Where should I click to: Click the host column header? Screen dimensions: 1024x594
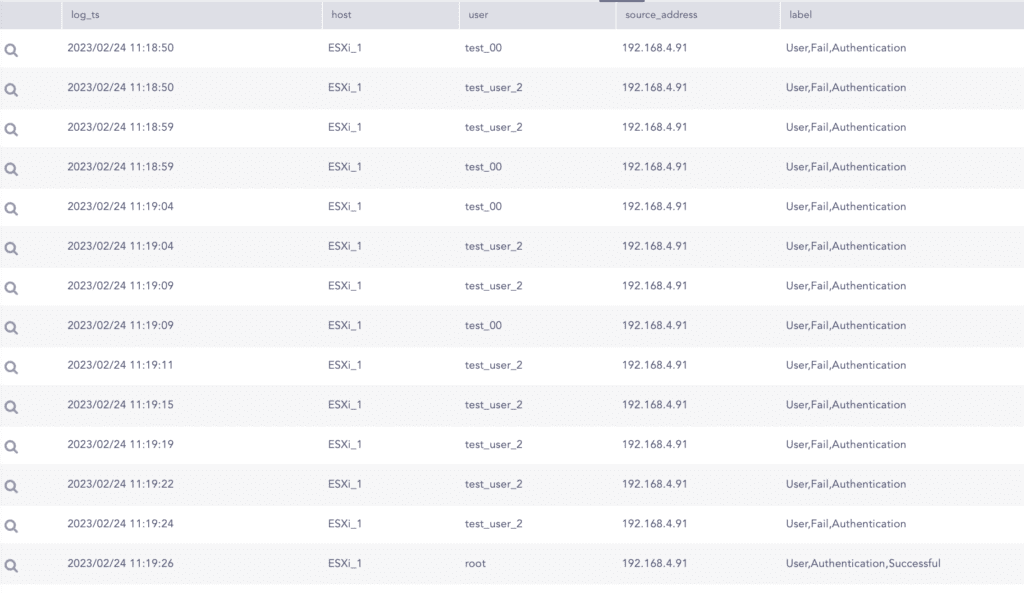340,15
